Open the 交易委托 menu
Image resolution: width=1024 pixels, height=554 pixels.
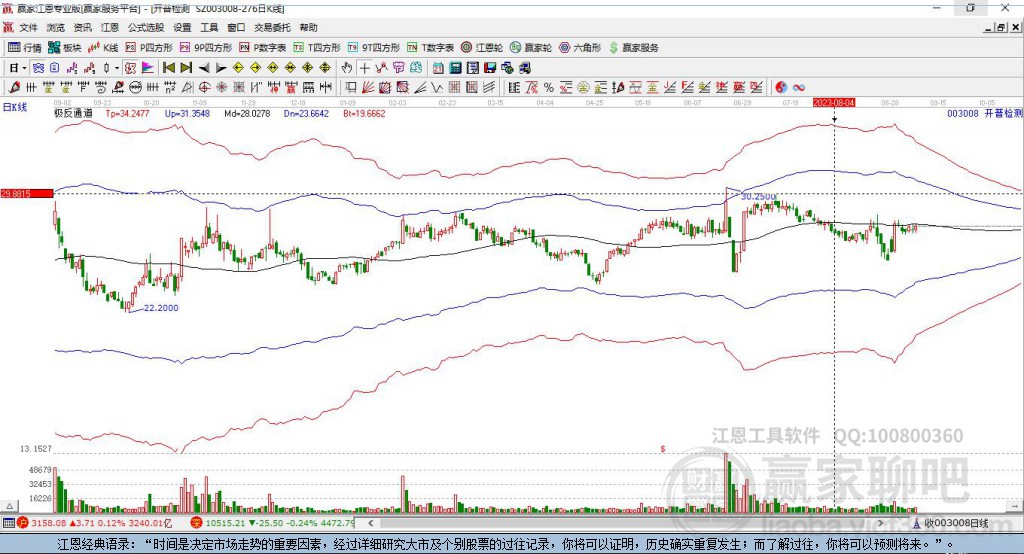point(272,27)
